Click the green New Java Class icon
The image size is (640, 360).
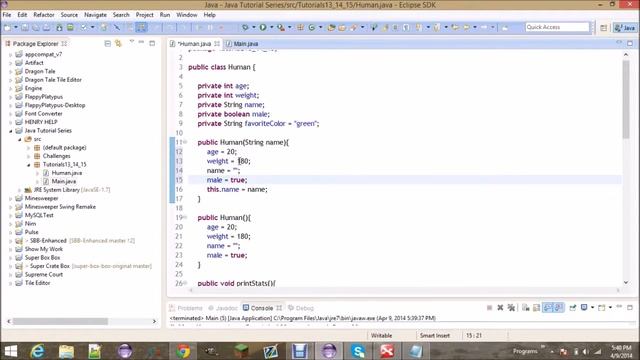tap(312, 27)
